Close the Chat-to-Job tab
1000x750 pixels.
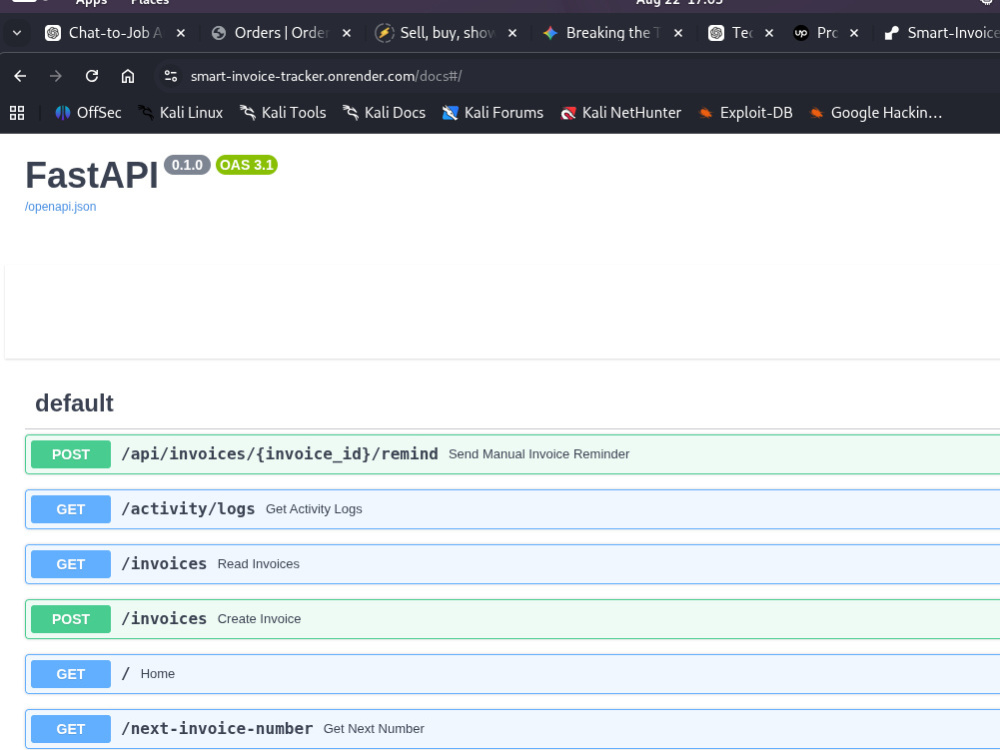click(181, 33)
